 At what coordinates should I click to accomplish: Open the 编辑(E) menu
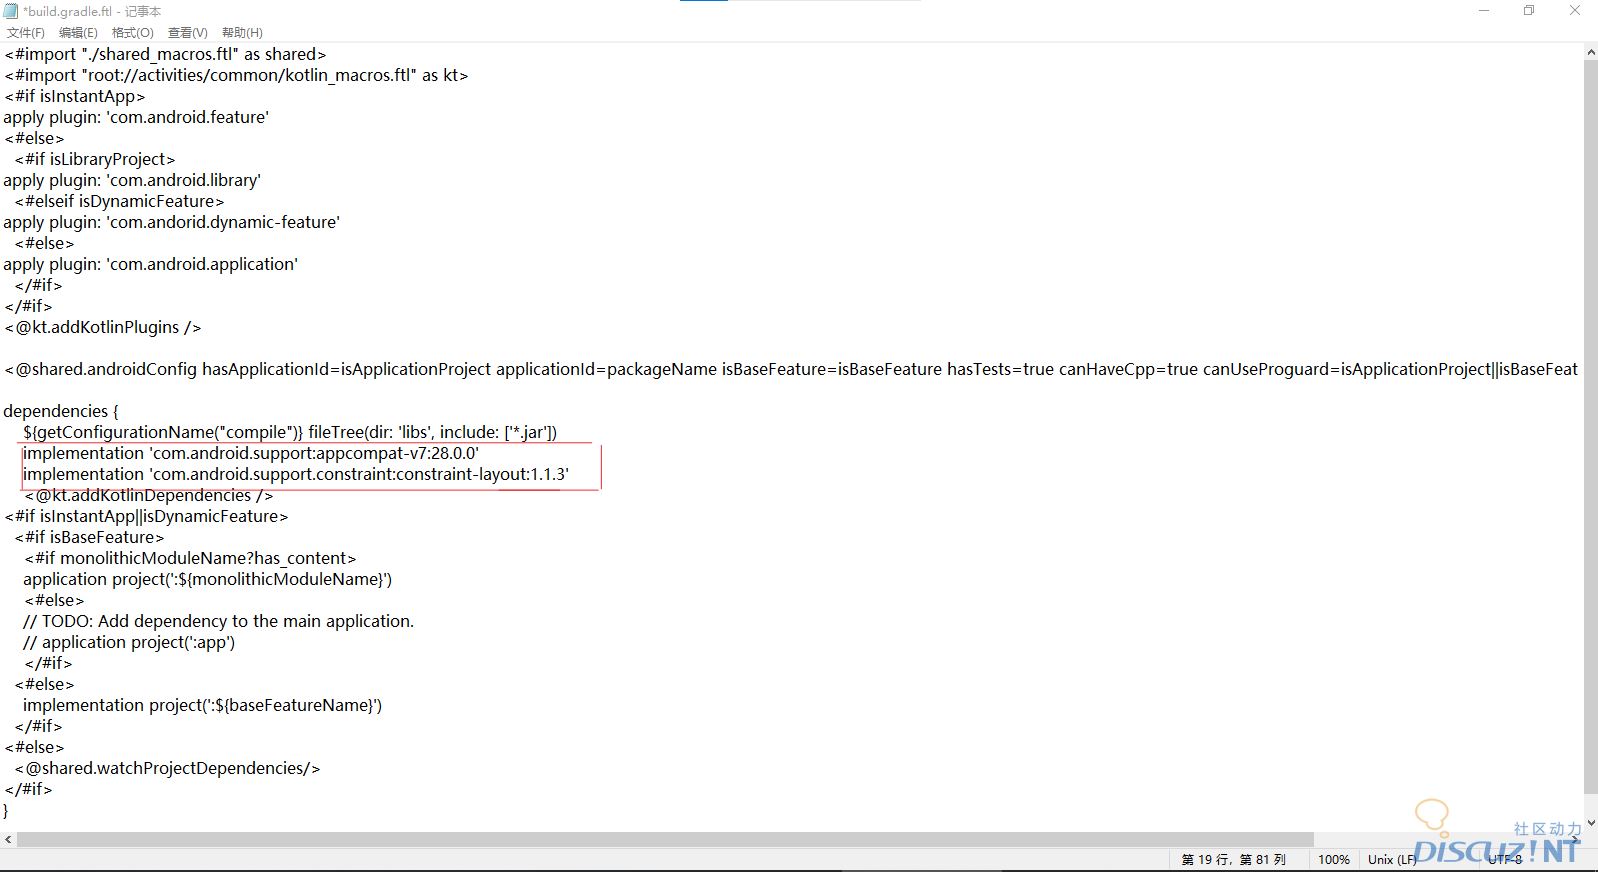click(78, 33)
